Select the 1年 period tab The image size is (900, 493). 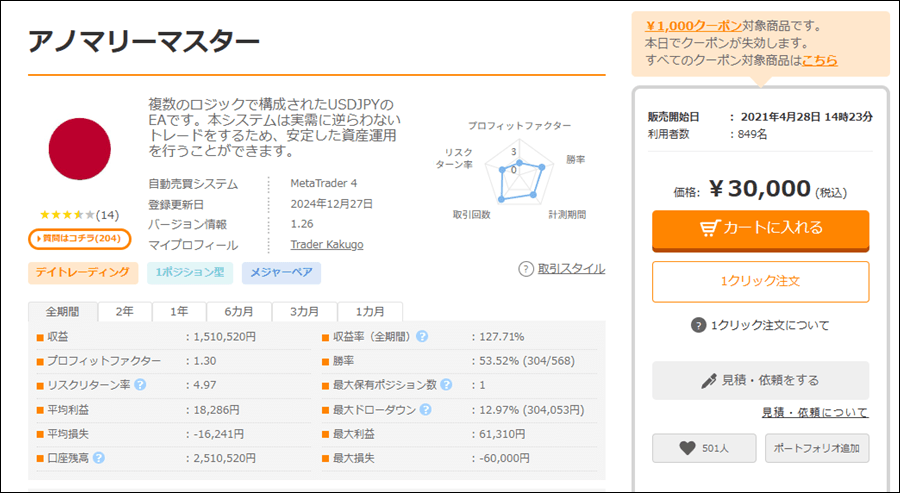pos(179,312)
